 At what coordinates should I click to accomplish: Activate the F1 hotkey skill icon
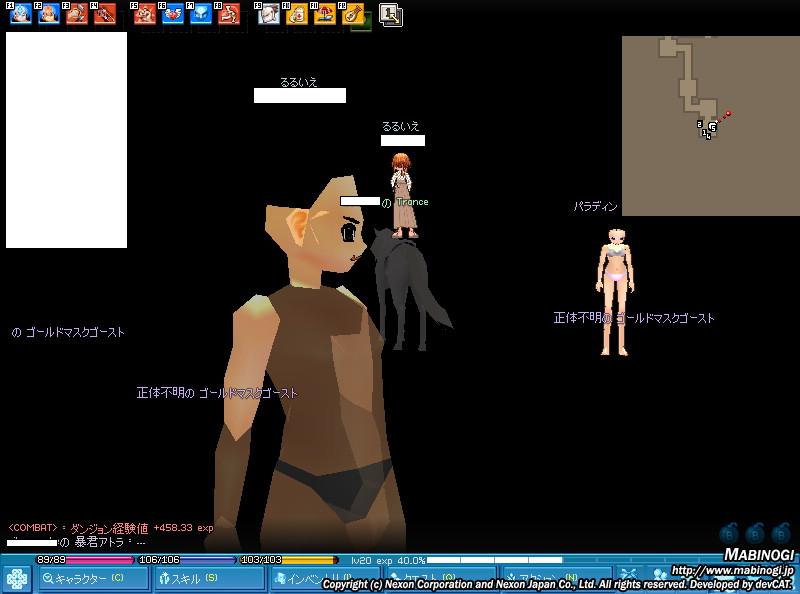point(21,14)
